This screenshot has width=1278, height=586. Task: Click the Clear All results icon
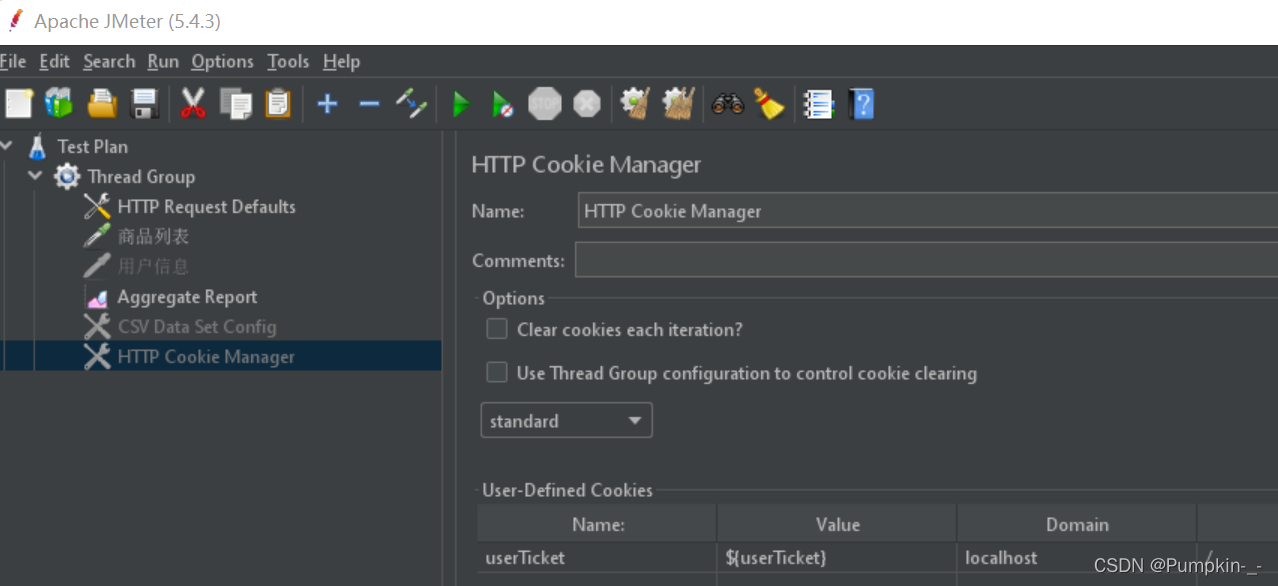(x=678, y=103)
